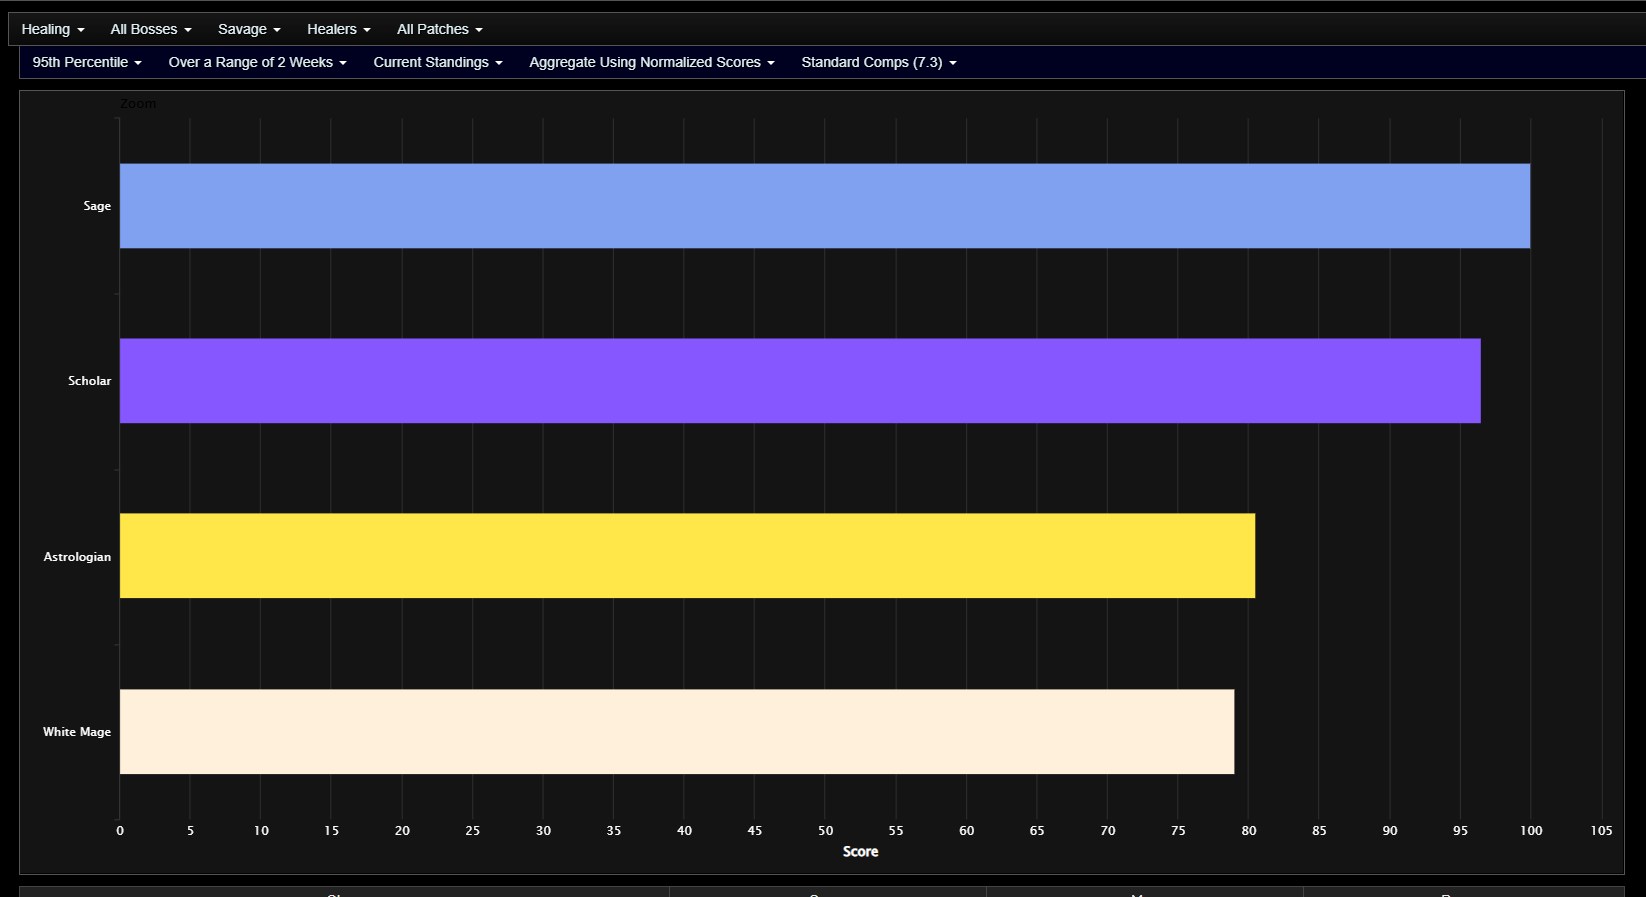
Task: Click the 100 tick label on Score axis
Action: [1531, 831]
